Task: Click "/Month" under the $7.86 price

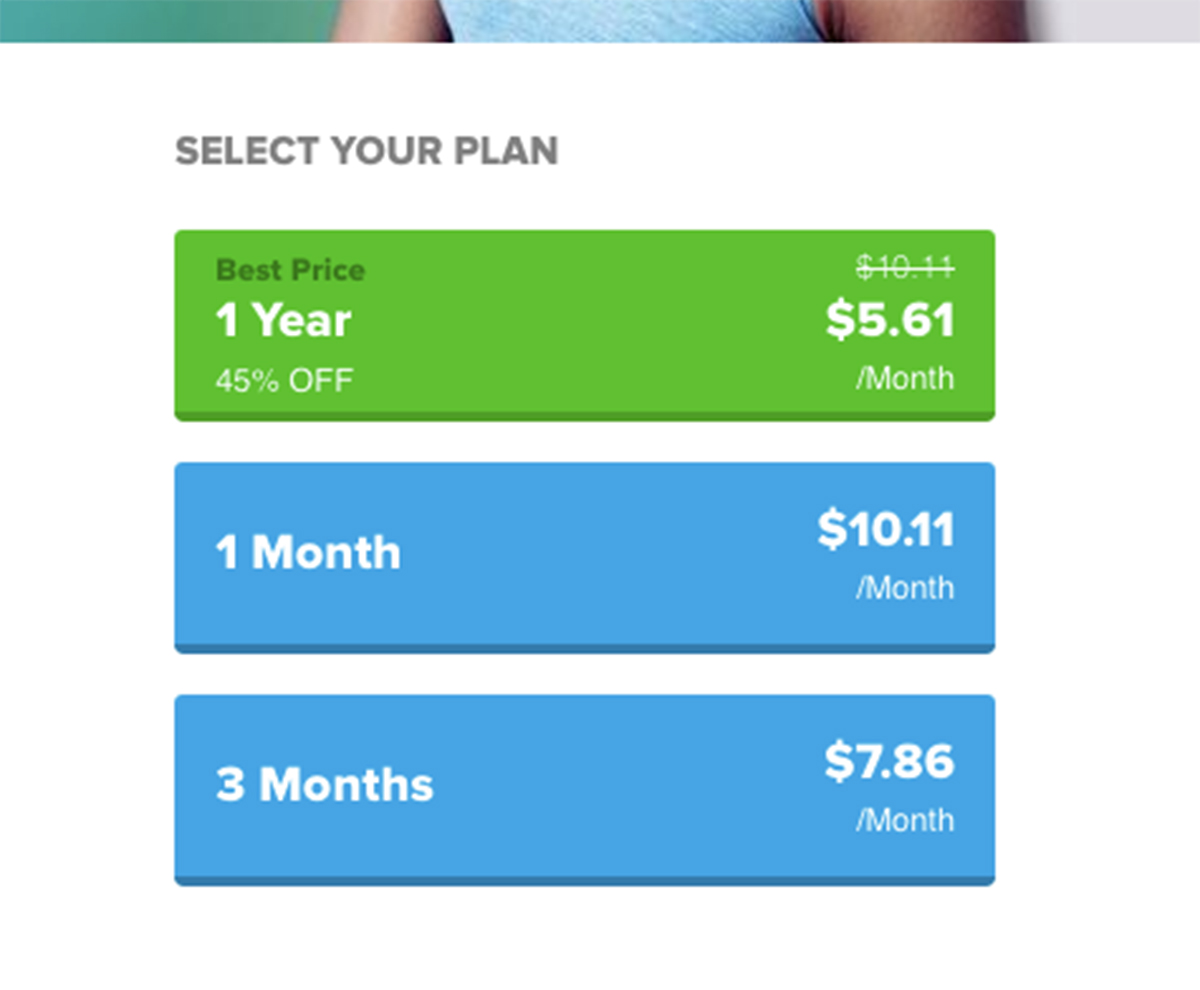Action: coord(905,821)
